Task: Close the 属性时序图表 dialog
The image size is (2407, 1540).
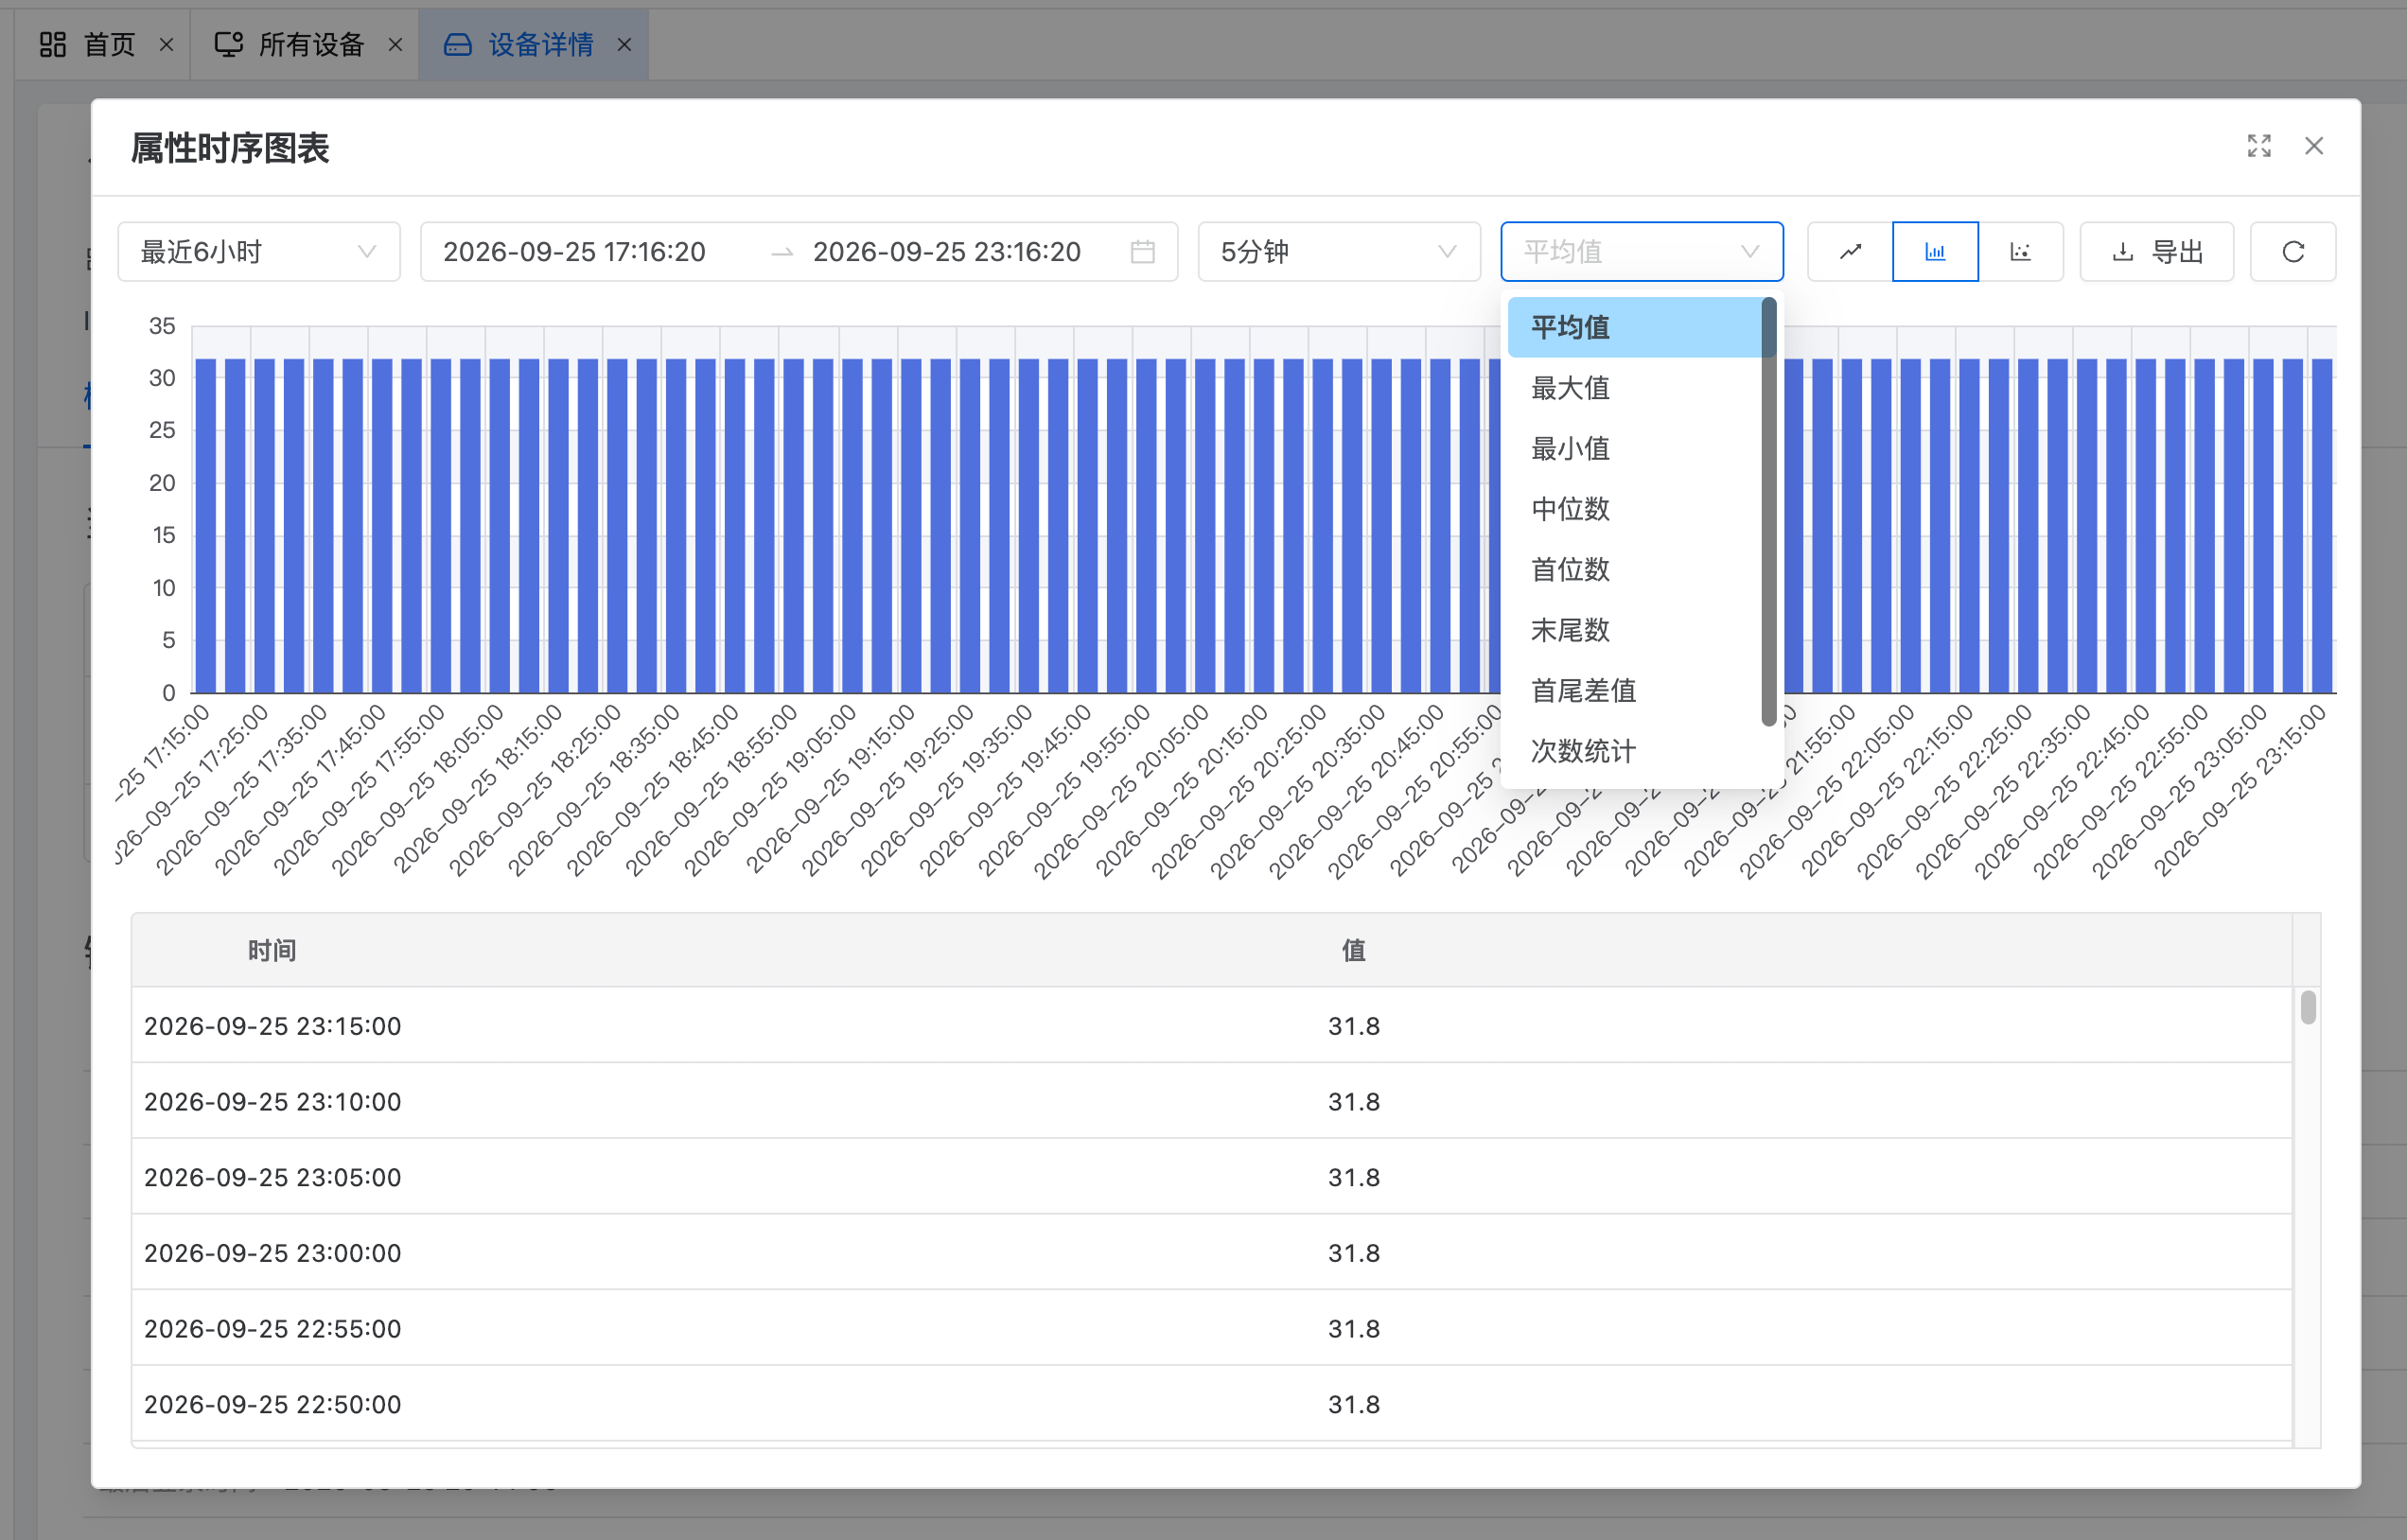Action: pos(2314,146)
